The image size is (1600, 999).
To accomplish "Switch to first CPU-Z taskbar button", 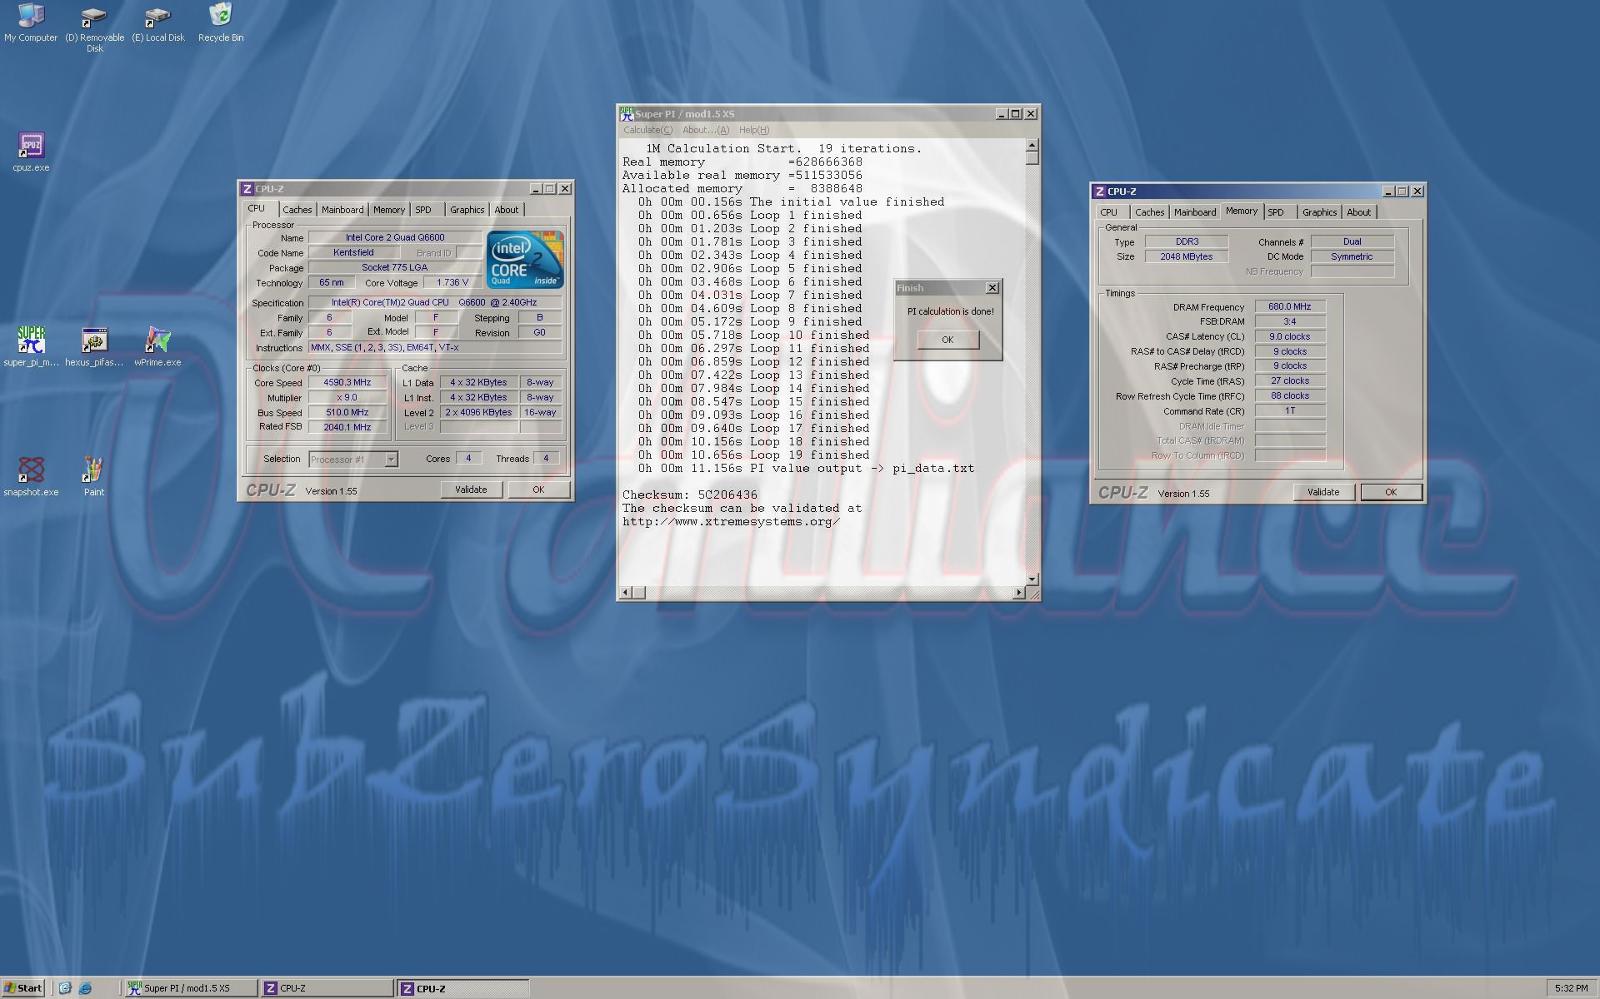I will 326,988.
